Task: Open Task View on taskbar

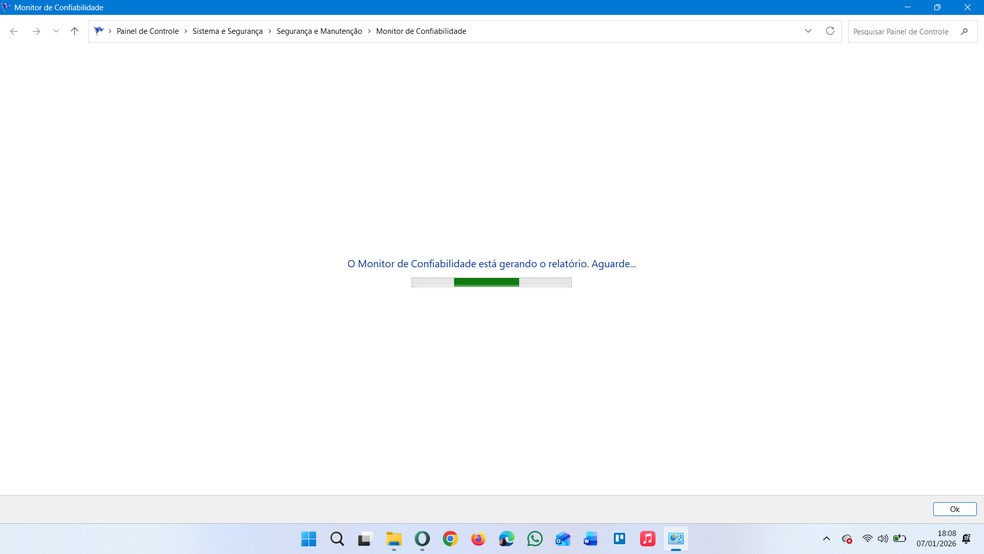Action: [x=365, y=539]
